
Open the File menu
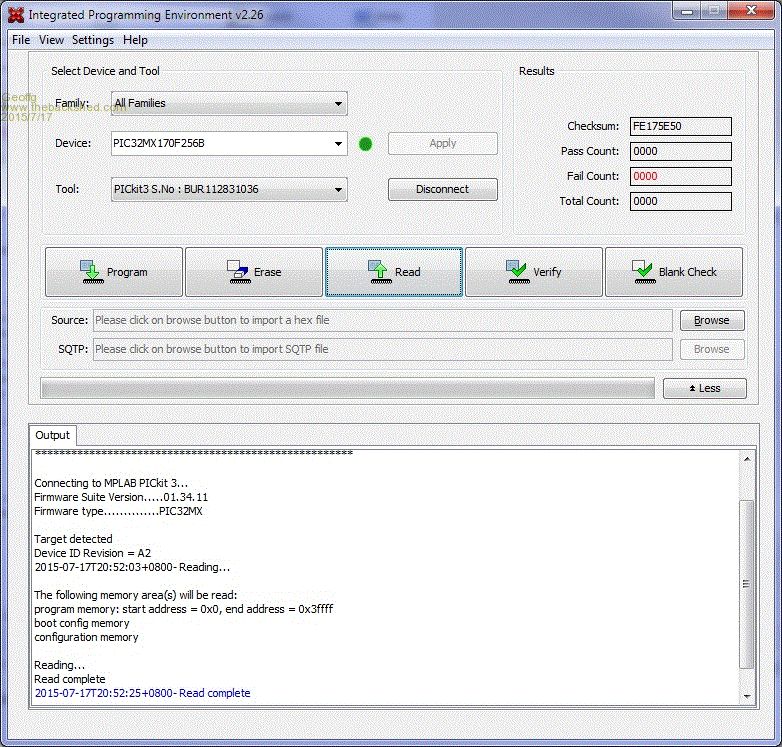coord(21,40)
